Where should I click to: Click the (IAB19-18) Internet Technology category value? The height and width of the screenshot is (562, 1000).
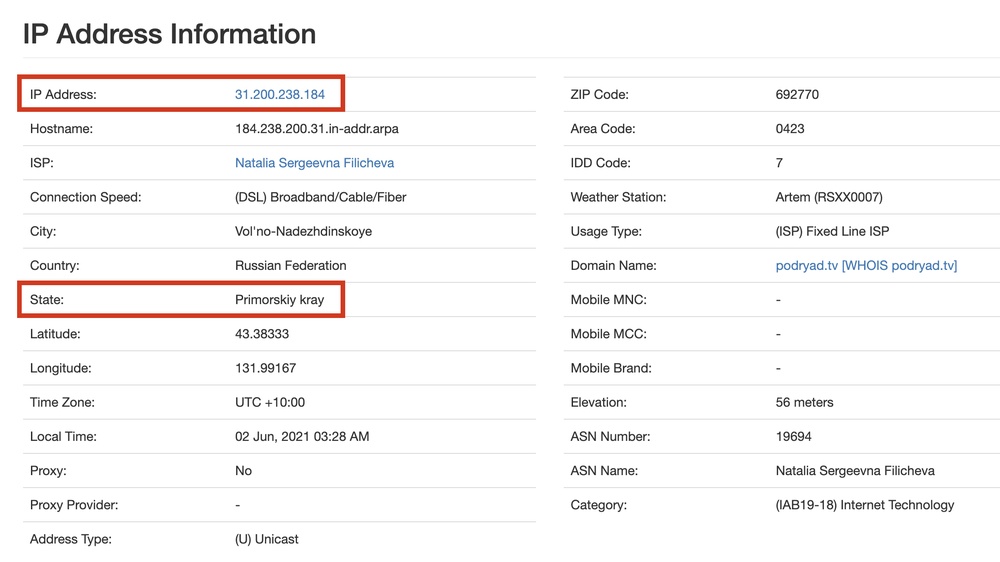pyautogui.click(x=865, y=505)
